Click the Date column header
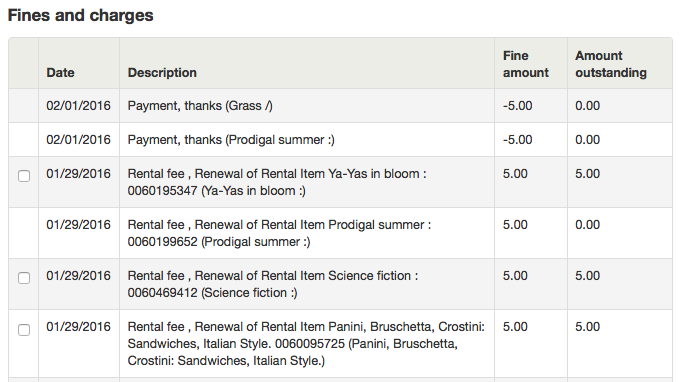 coord(60,73)
